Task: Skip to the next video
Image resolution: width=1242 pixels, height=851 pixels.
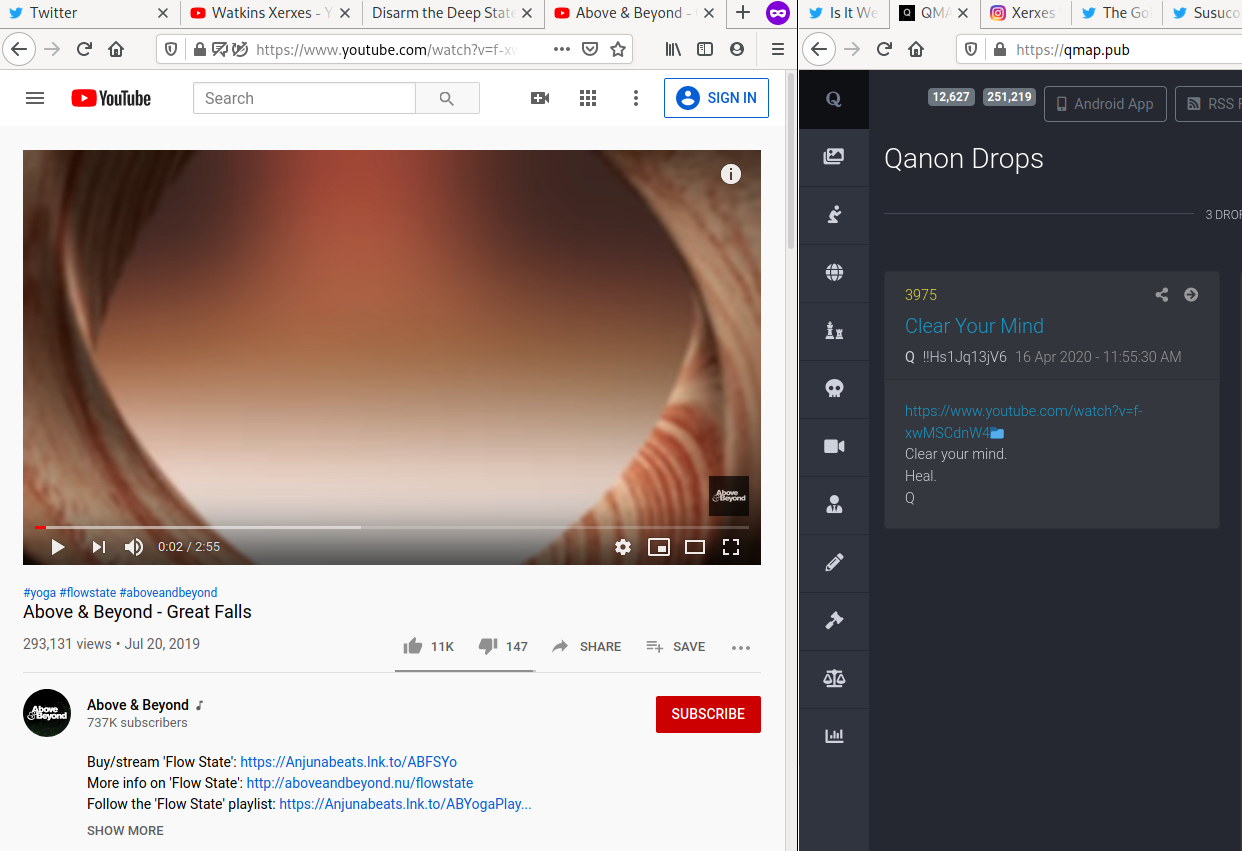Action: pyautogui.click(x=99, y=547)
